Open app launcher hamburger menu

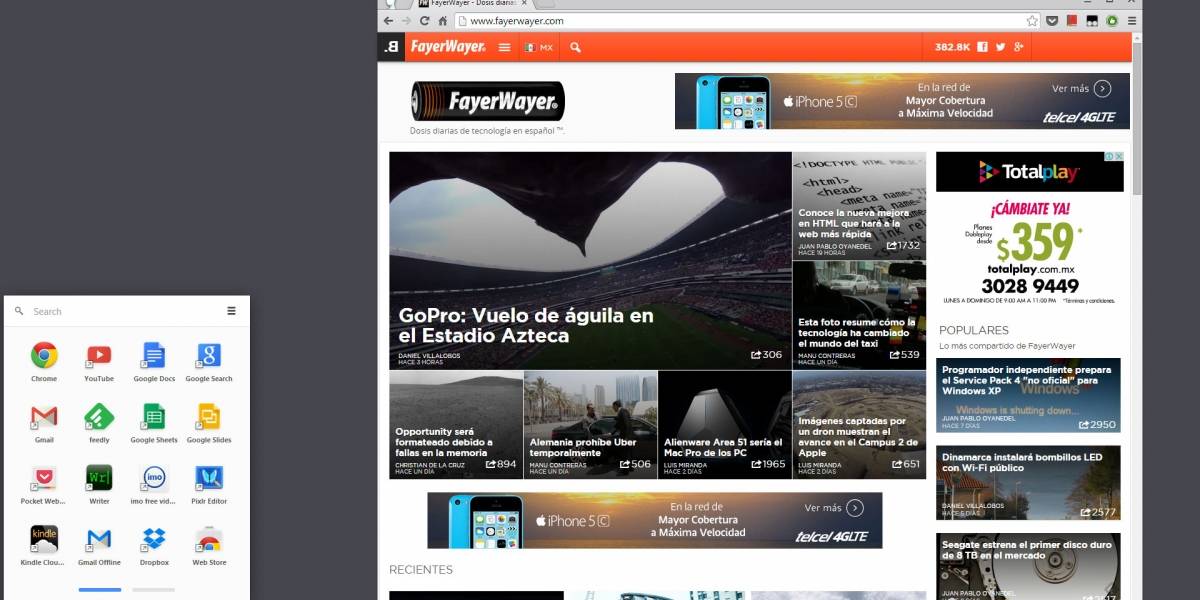[x=231, y=311]
